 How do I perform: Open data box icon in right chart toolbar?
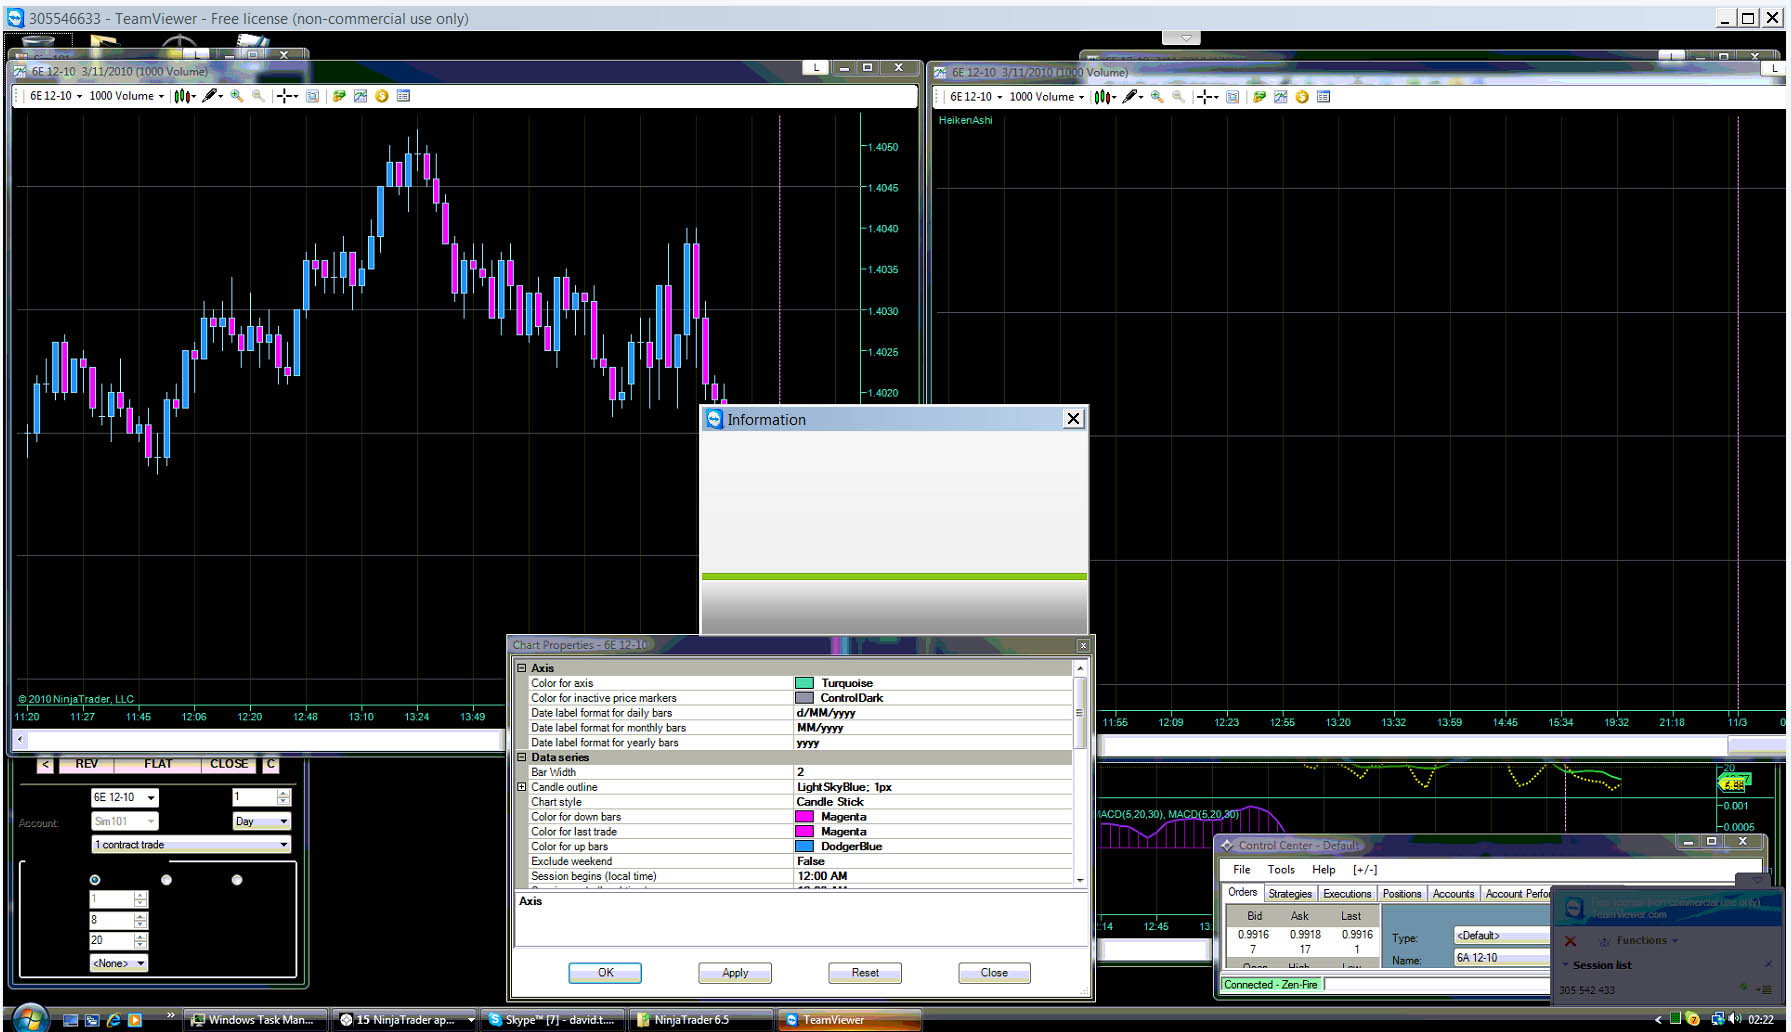(x=1232, y=97)
